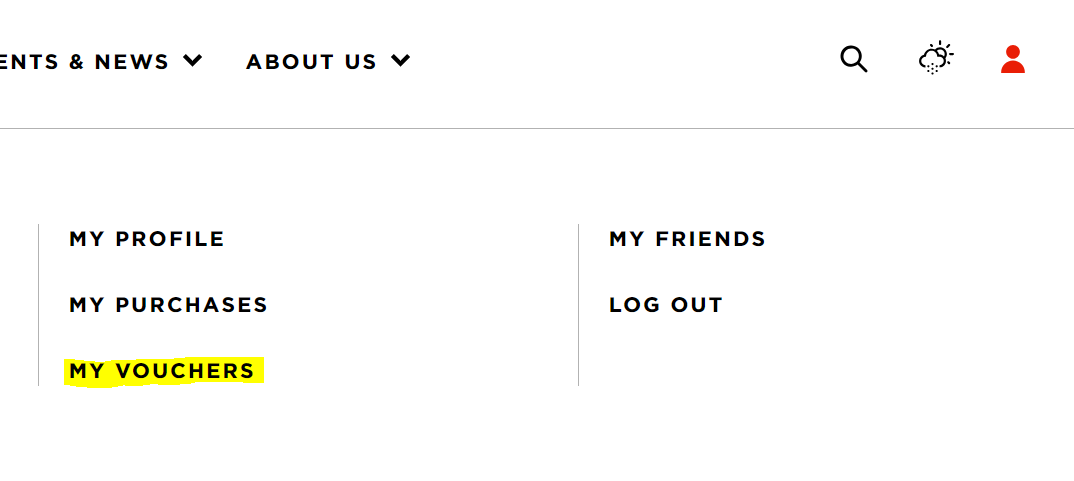
Task: Open My Purchases page
Action: coord(168,305)
